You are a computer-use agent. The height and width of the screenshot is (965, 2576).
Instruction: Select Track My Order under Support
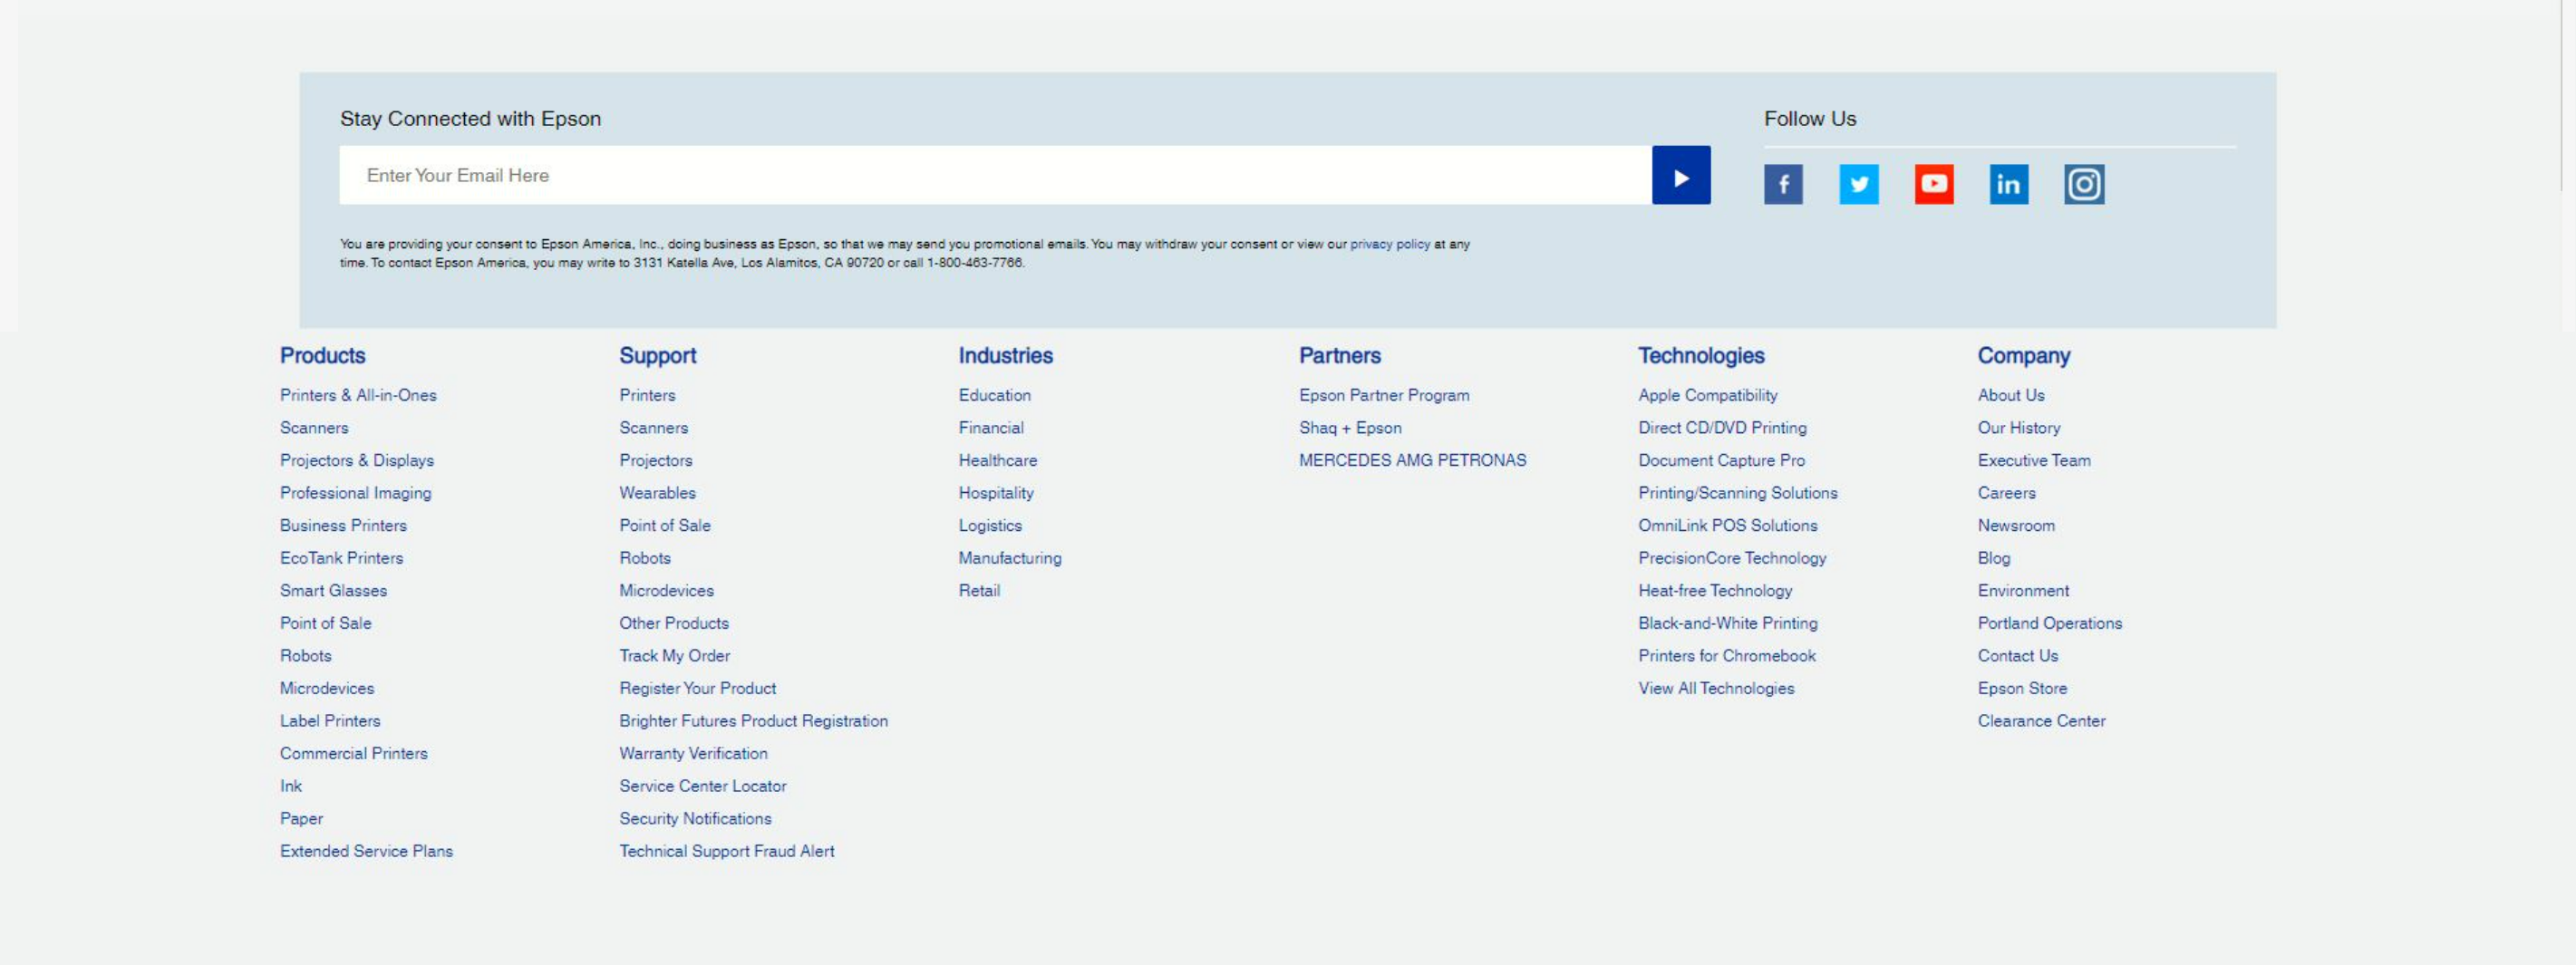[674, 656]
